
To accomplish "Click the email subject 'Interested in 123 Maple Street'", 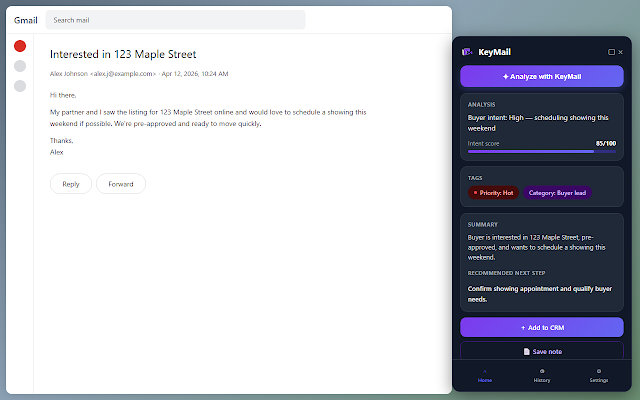I will 123,54.
